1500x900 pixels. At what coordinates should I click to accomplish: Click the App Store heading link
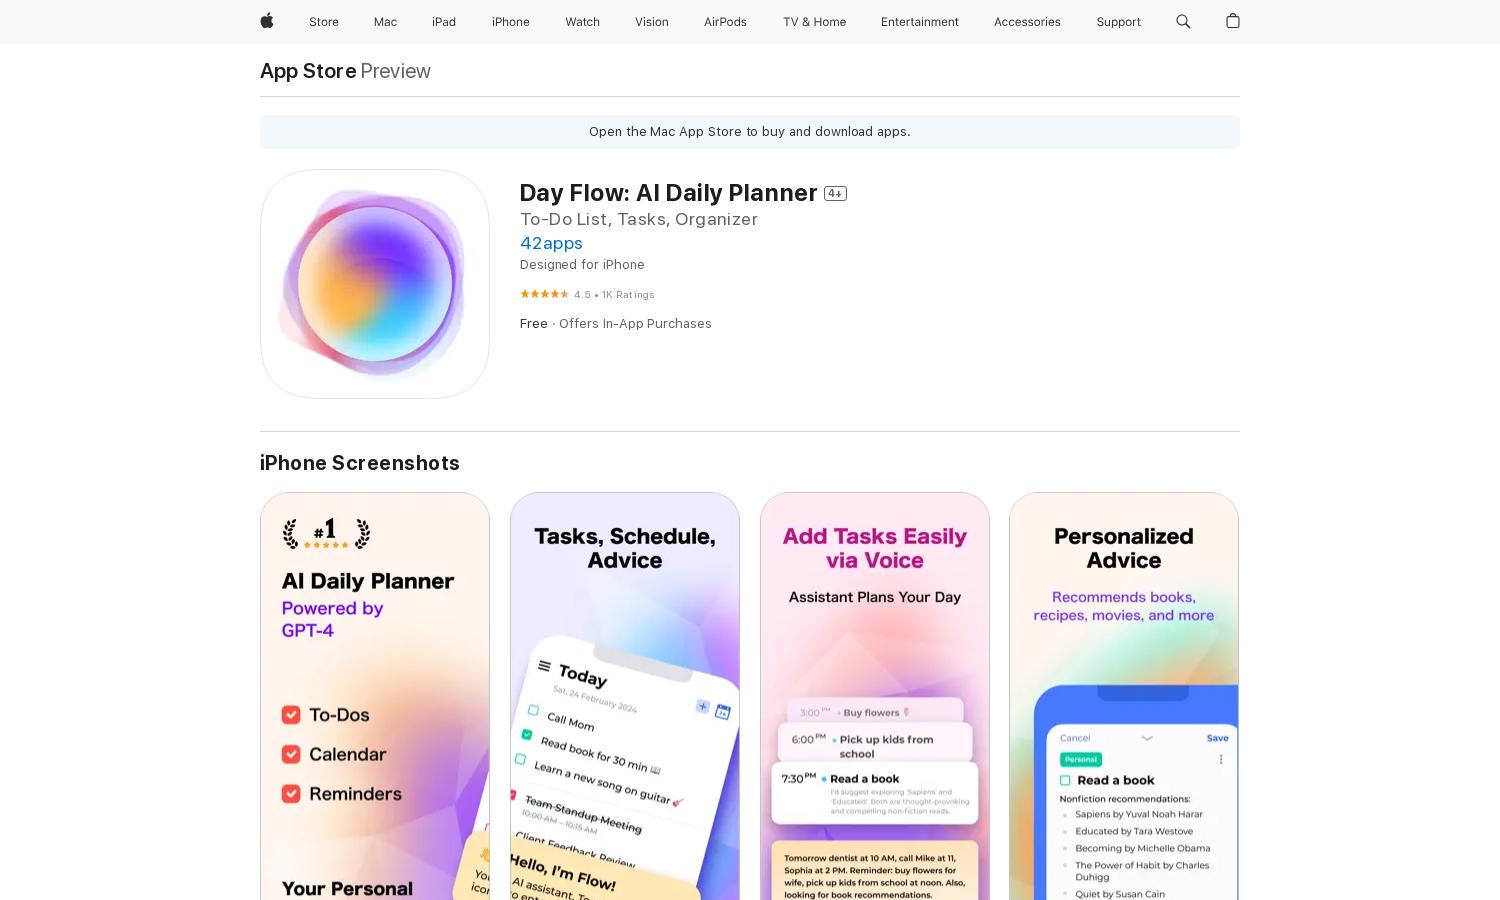click(308, 71)
